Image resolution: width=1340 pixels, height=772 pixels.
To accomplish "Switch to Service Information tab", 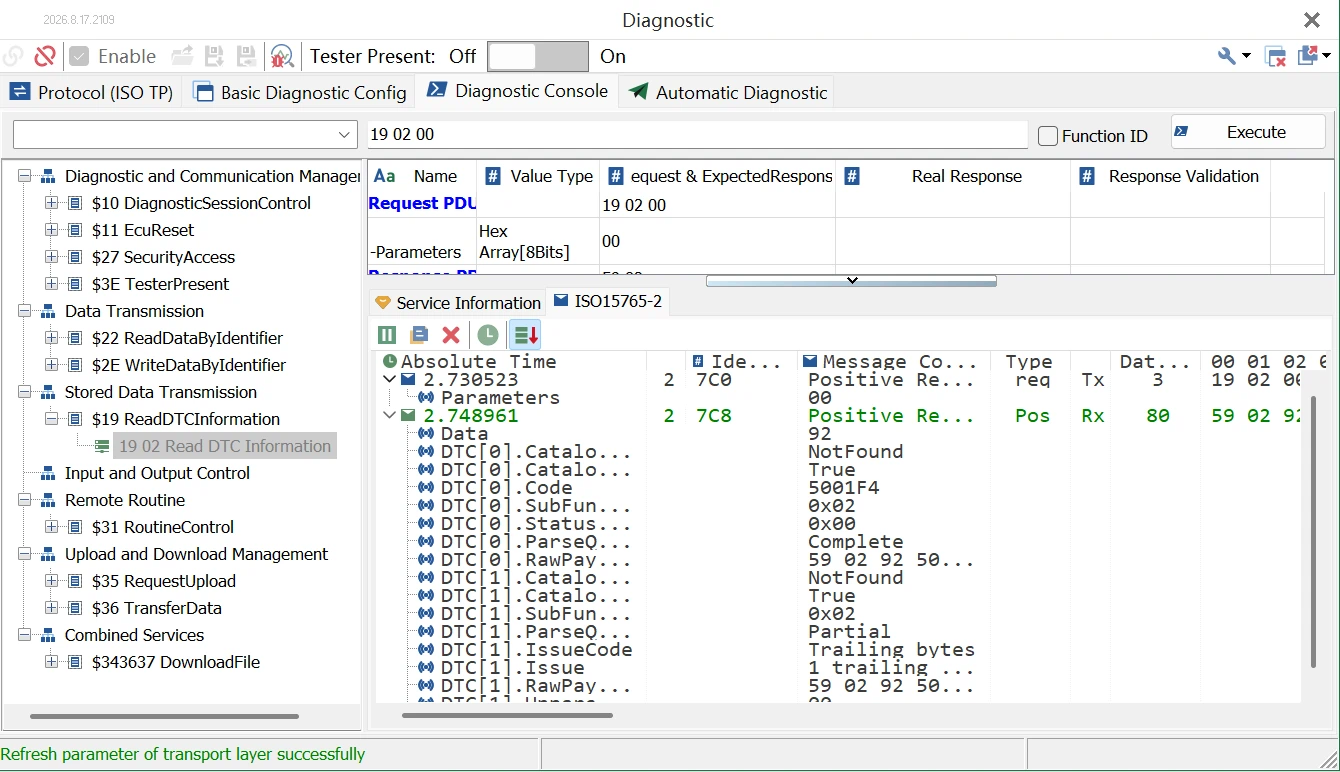I will 457,303.
